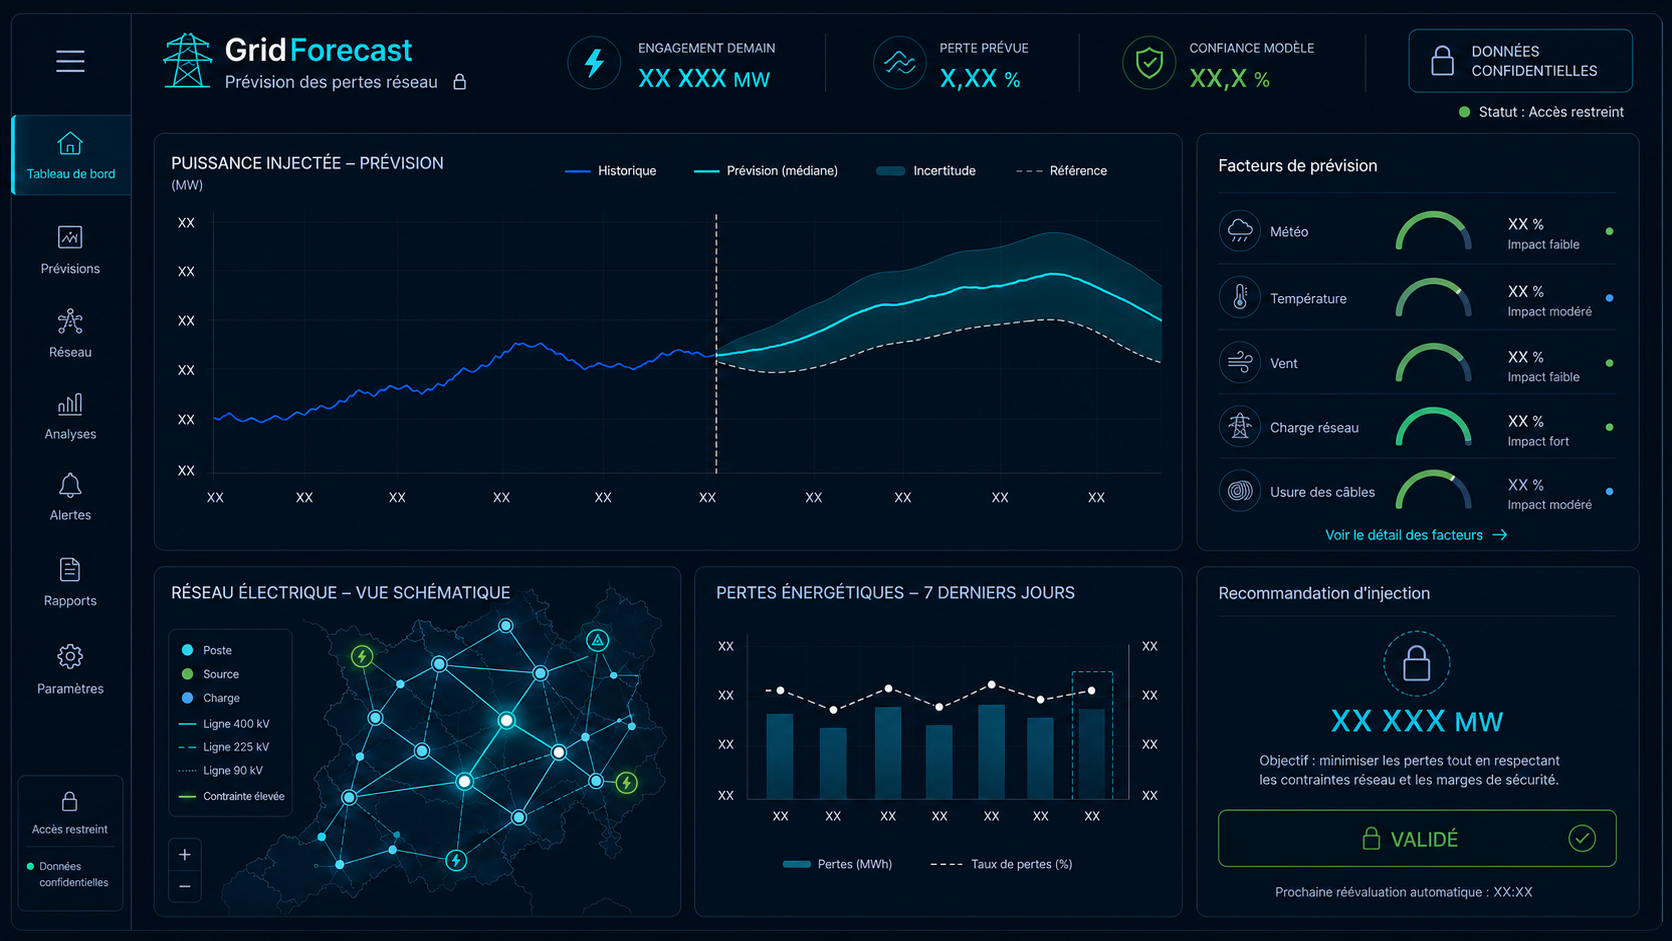Click the Température thermometer icon
This screenshot has width=1672, height=941.
point(1240,298)
